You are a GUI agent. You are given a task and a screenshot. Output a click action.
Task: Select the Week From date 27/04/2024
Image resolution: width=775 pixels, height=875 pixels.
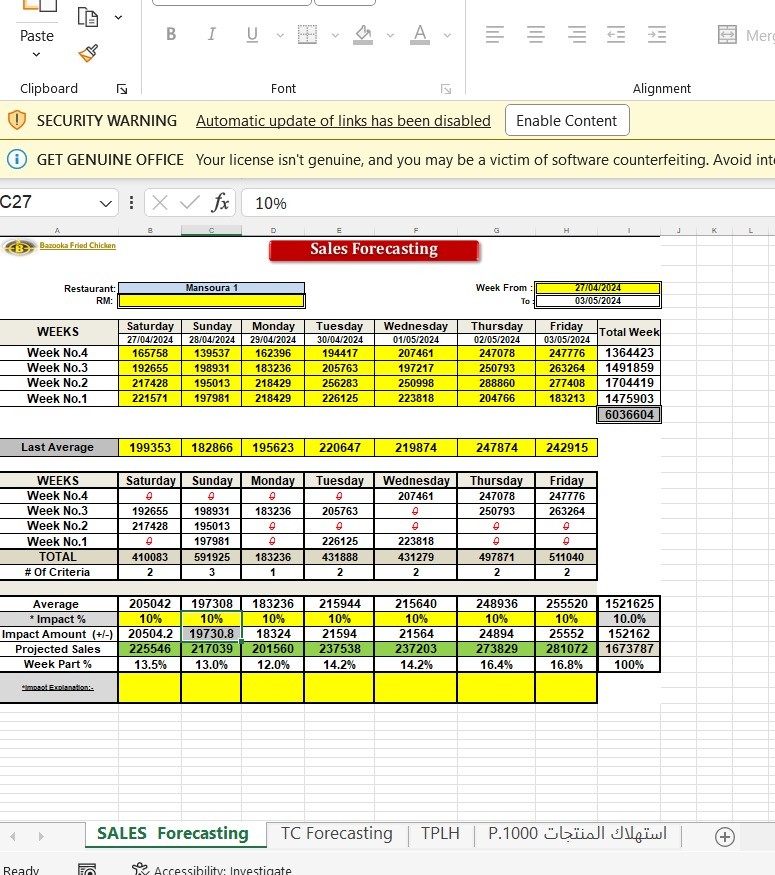point(598,288)
